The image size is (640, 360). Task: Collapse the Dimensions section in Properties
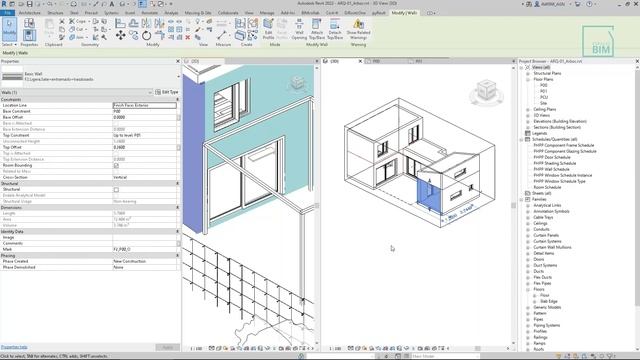(x=178, y=207)
